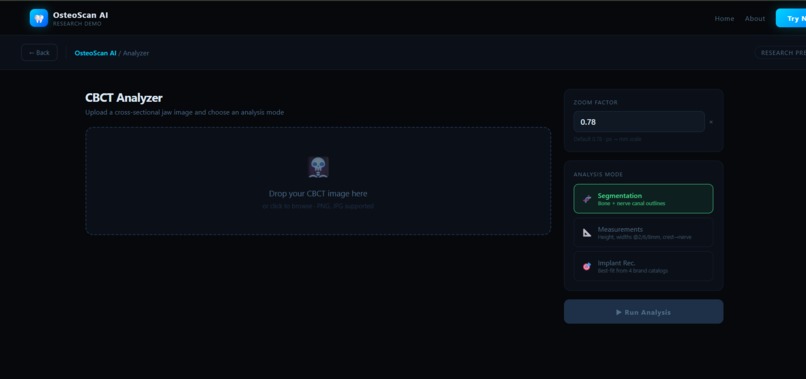Go back using the Back button
Screen dimensions: 806x379
coord(39,52)
